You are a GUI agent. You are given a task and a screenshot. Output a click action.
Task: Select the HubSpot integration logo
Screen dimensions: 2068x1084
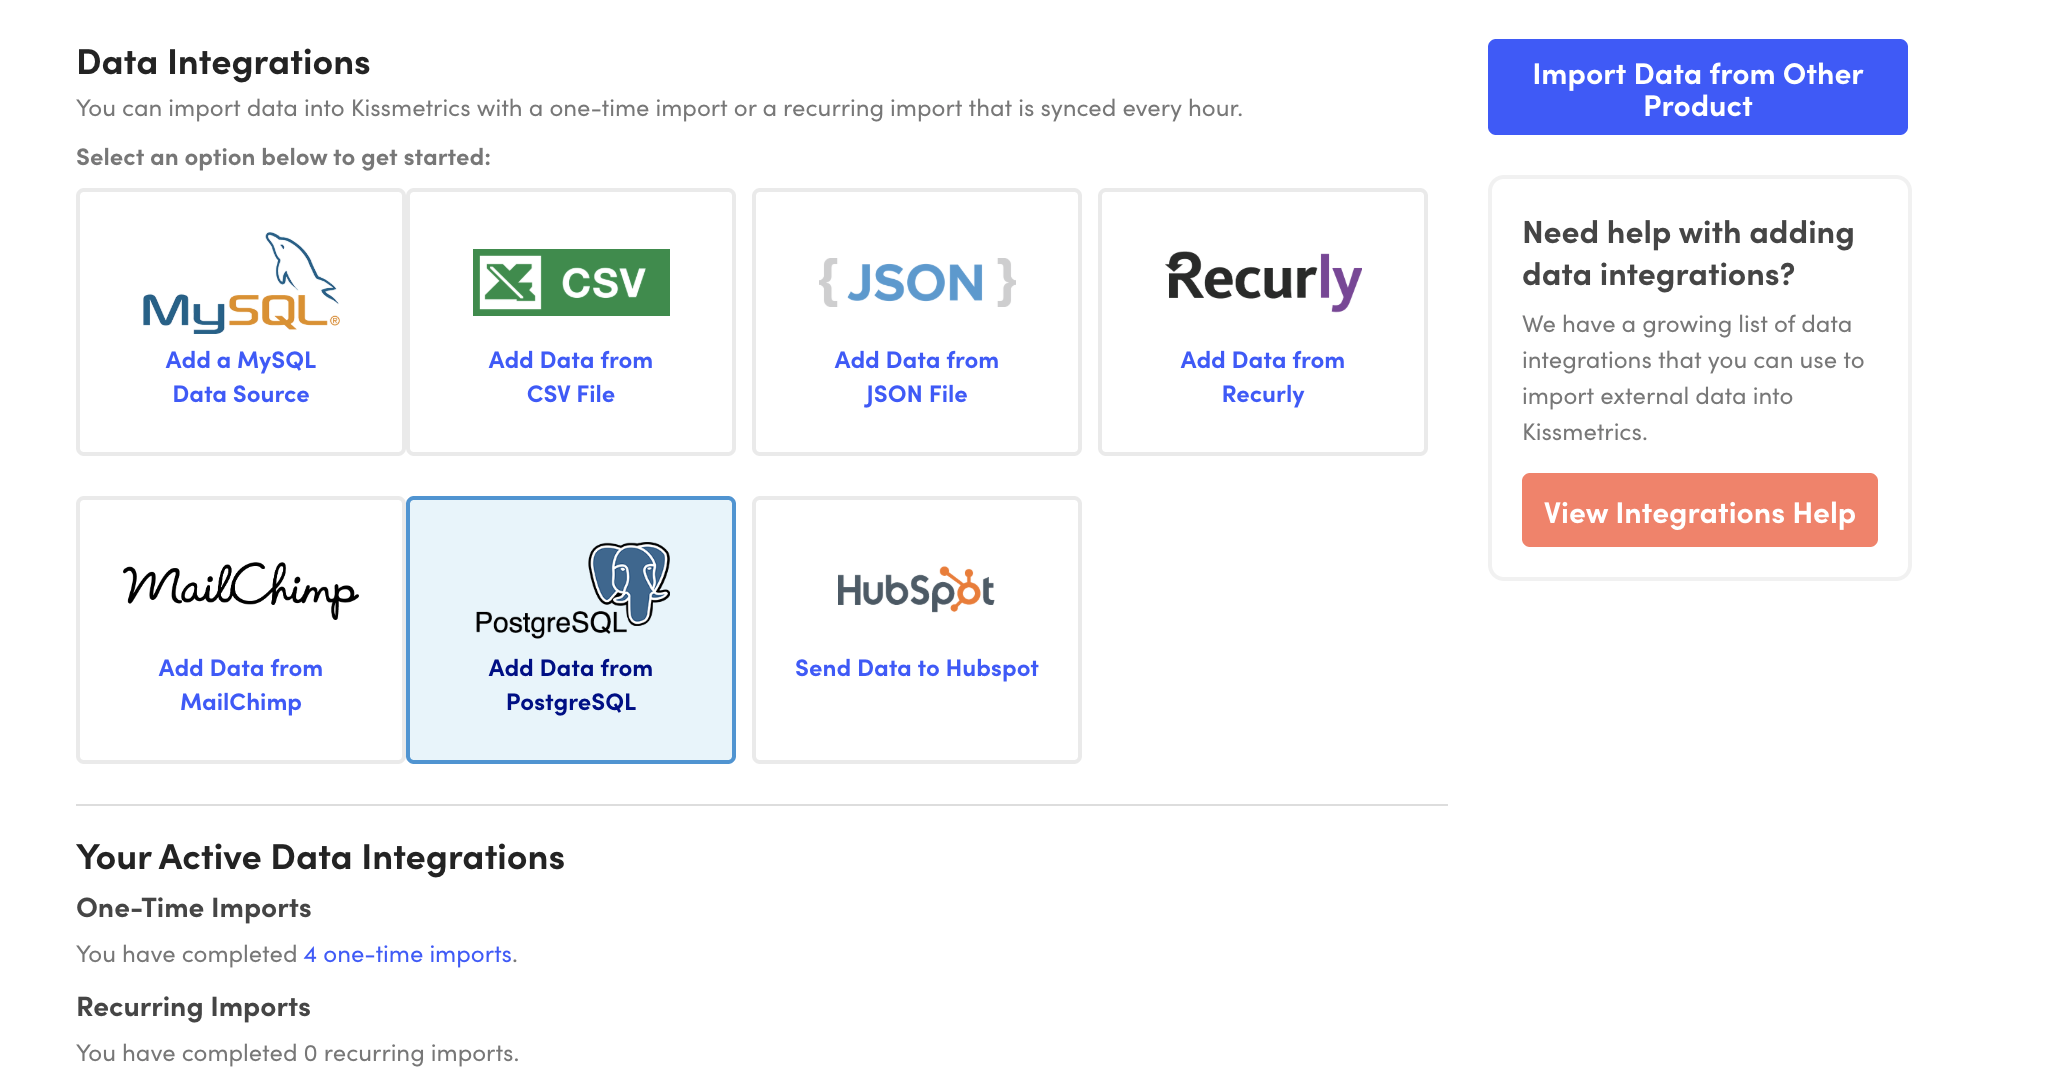point(915,590)
